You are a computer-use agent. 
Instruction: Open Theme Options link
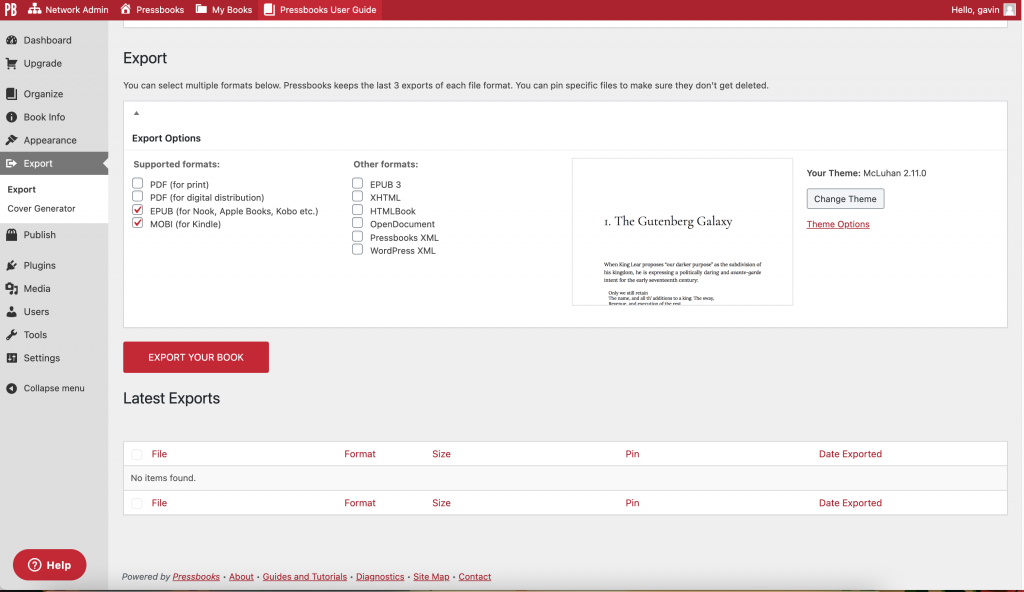(838, 224)
